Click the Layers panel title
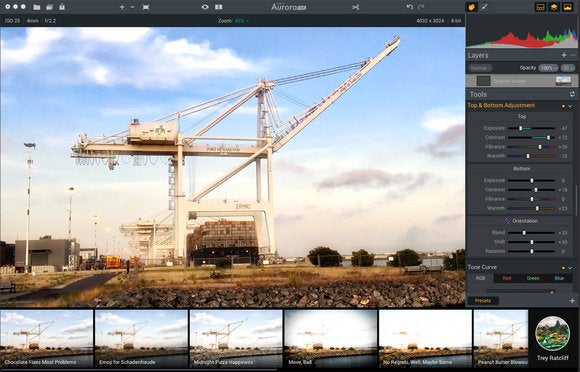This screenshot has width=580, height=372. [x=478, y=55]
